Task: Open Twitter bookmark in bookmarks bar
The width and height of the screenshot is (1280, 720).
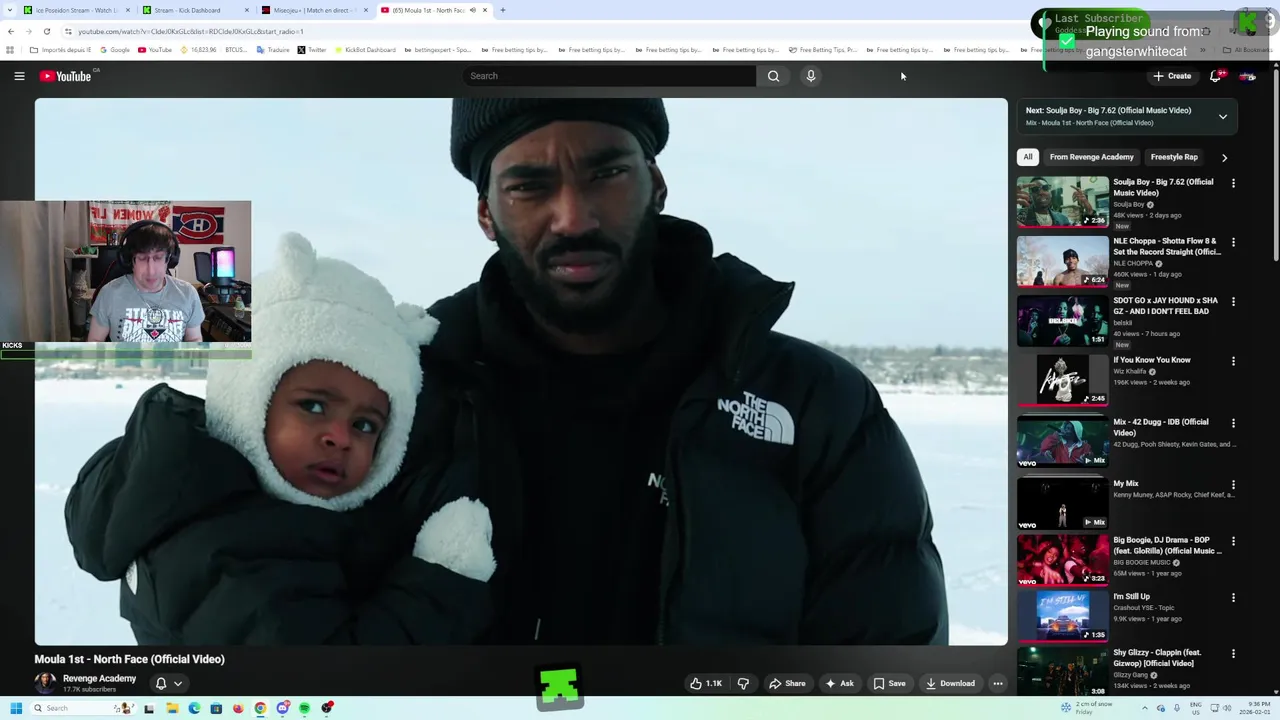Action: click(312, 50)
